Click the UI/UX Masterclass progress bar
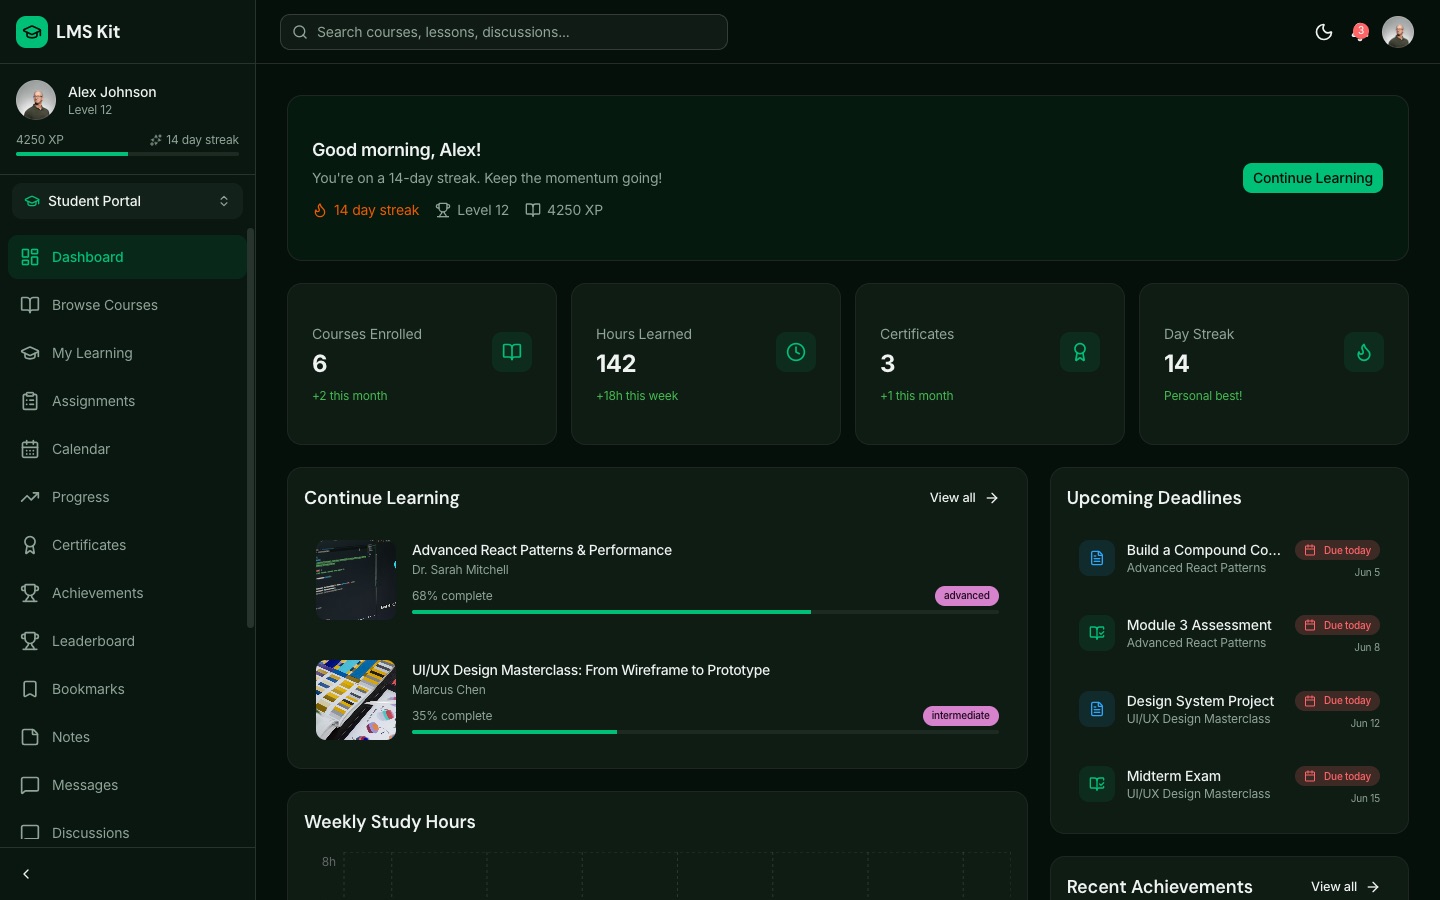The image size is (1440, 900). tap(705, 732)
